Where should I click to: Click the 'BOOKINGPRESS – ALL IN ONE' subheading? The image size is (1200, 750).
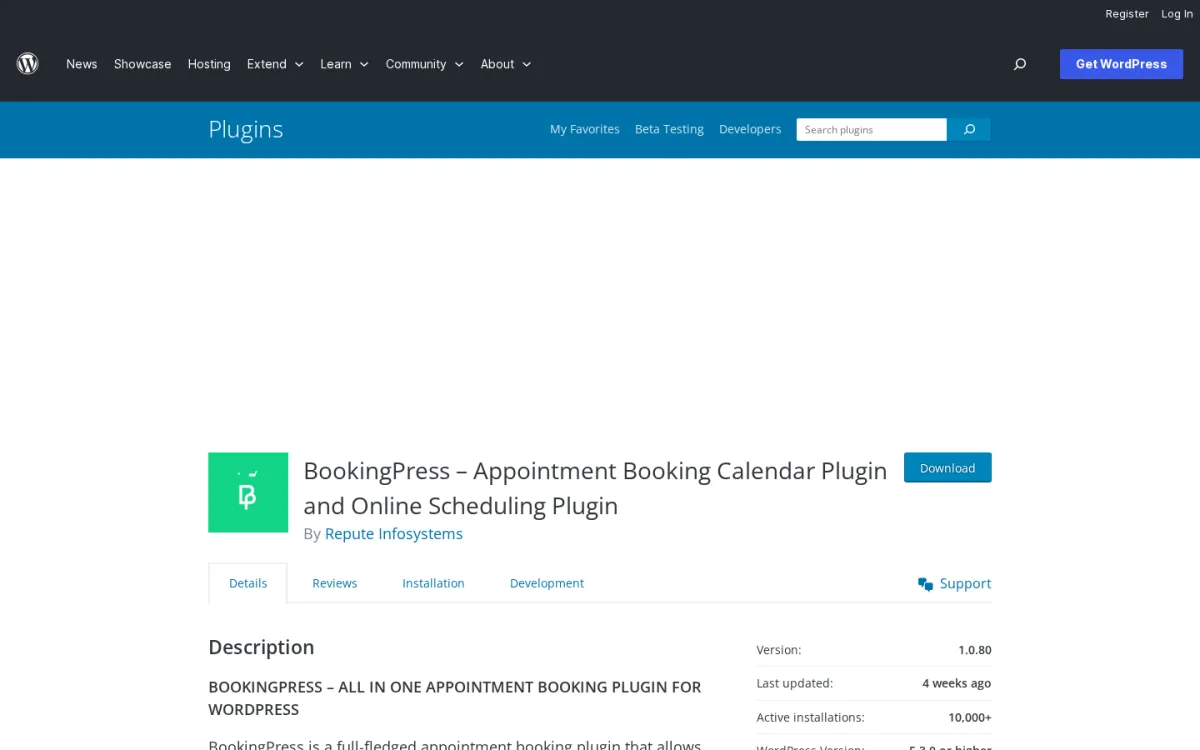(x=455, y=698)
